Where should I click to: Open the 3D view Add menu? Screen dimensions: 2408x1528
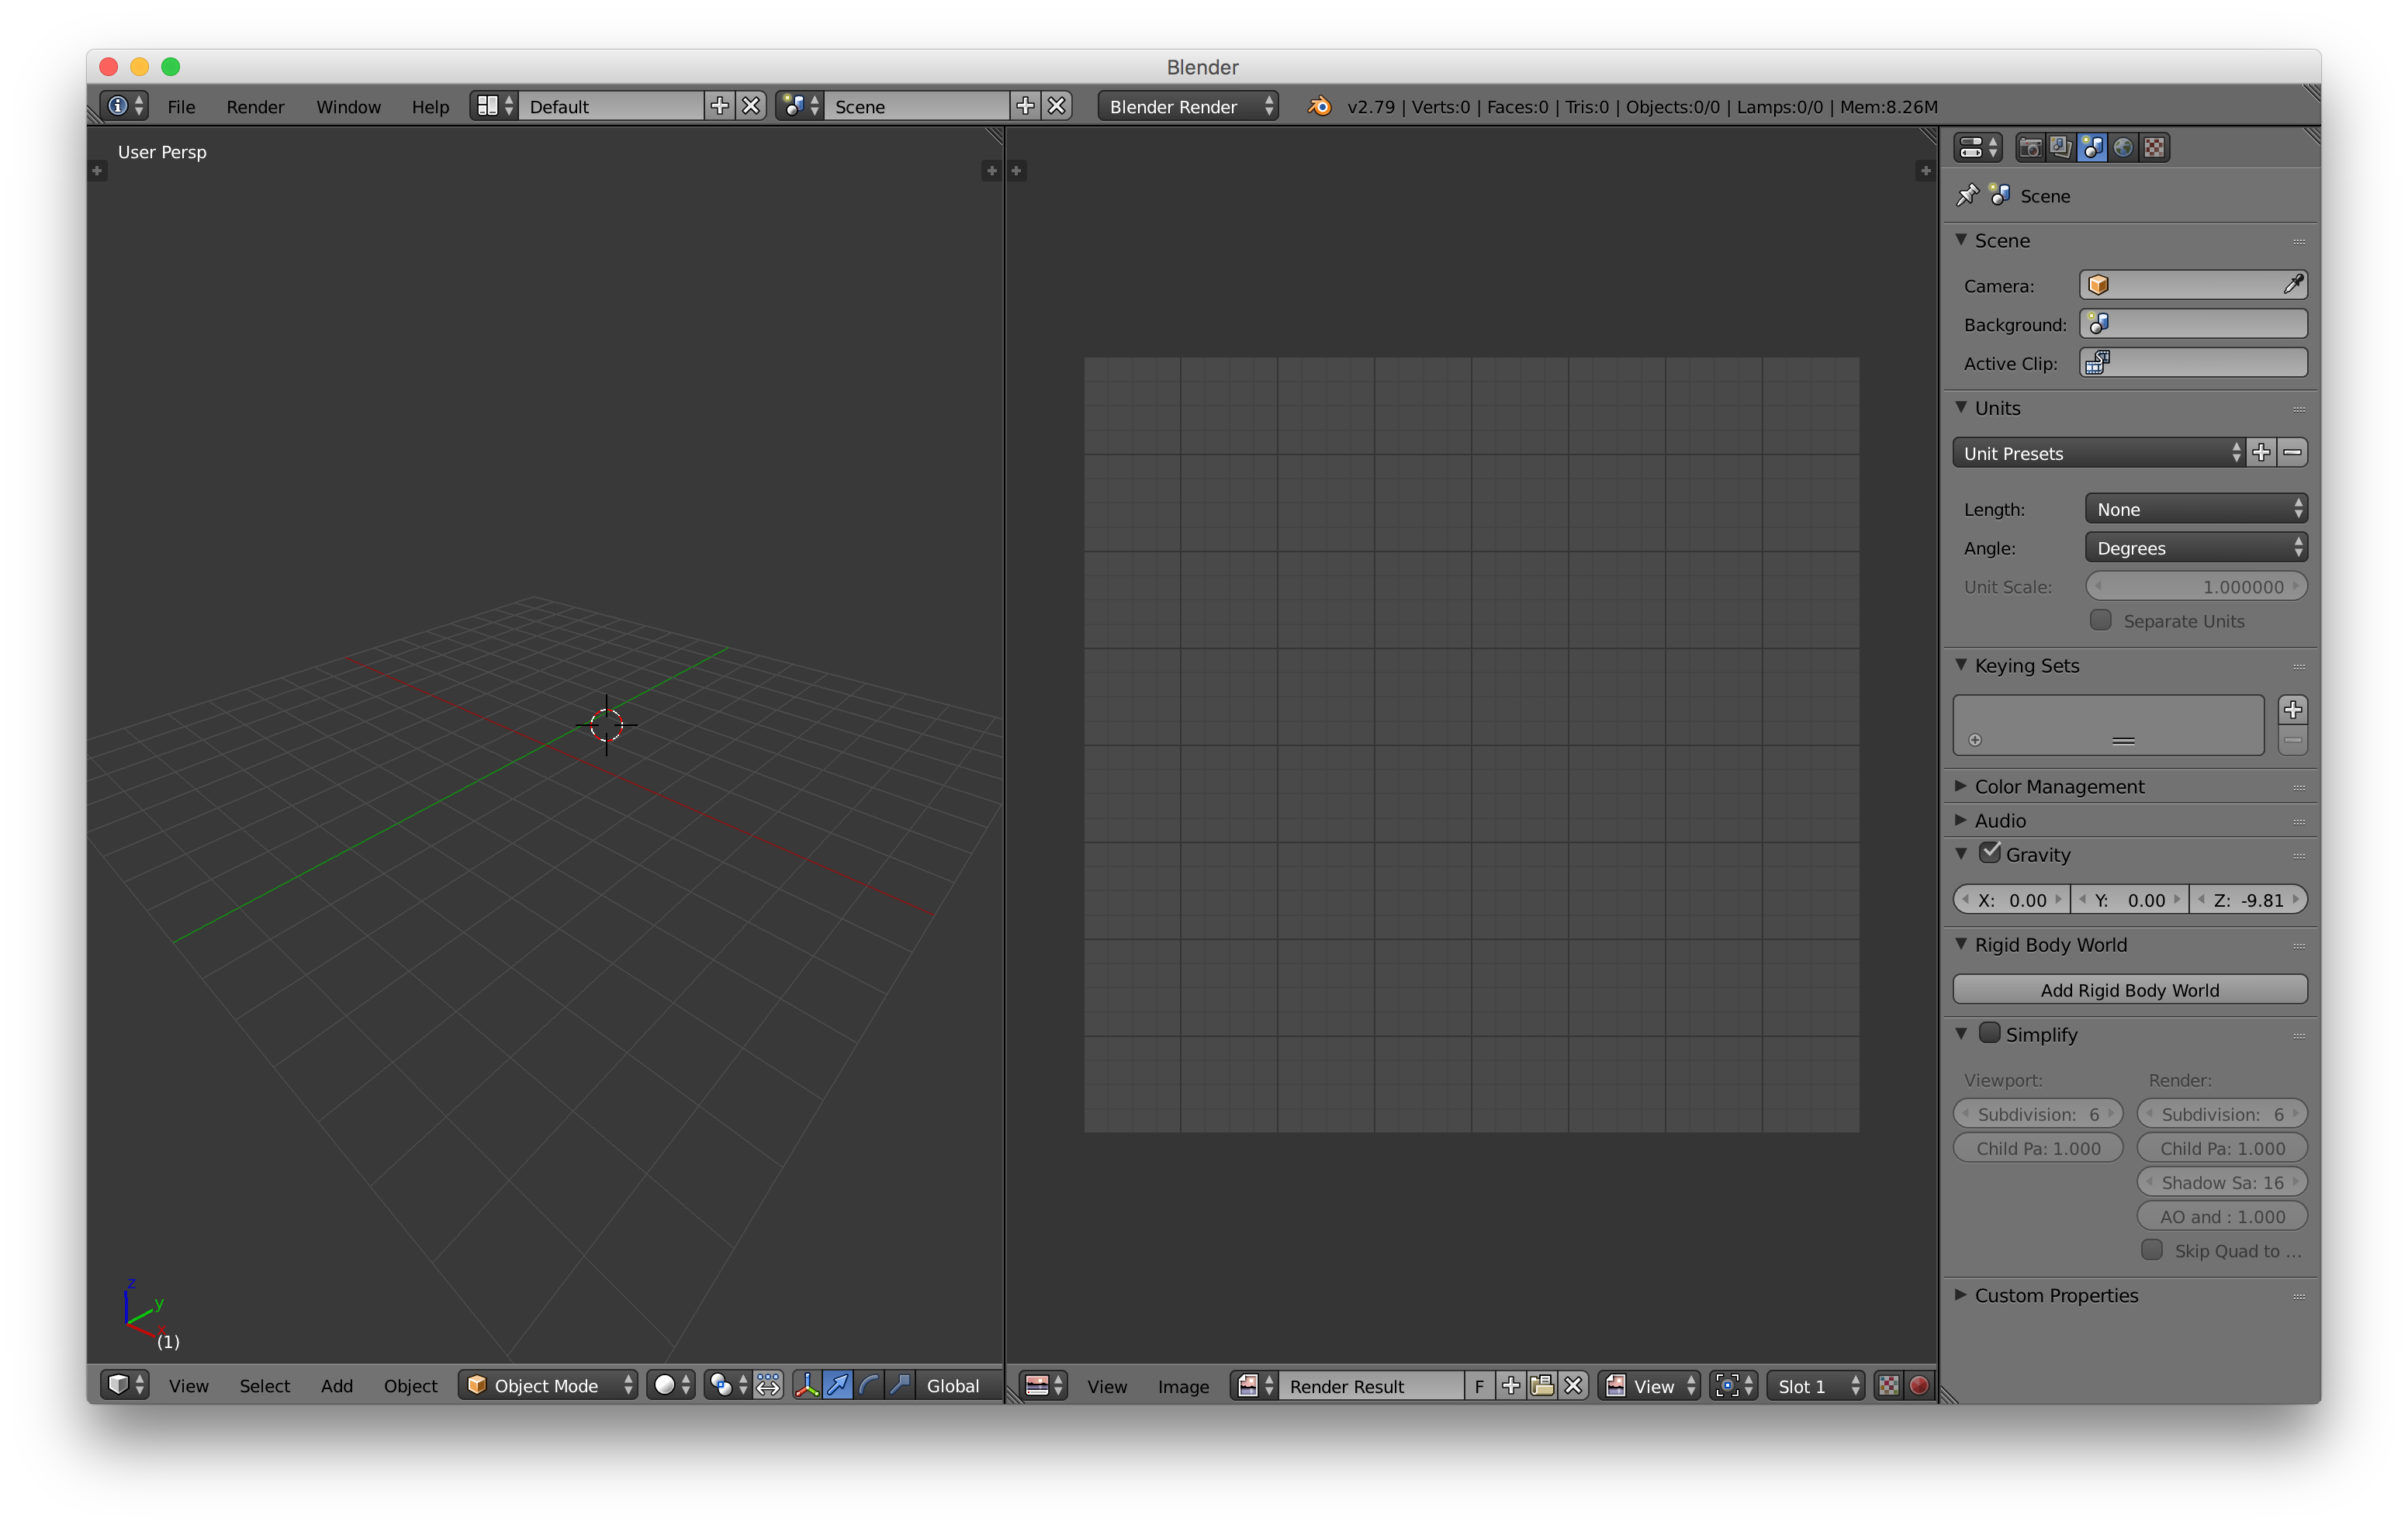(x=337, y=1385)
